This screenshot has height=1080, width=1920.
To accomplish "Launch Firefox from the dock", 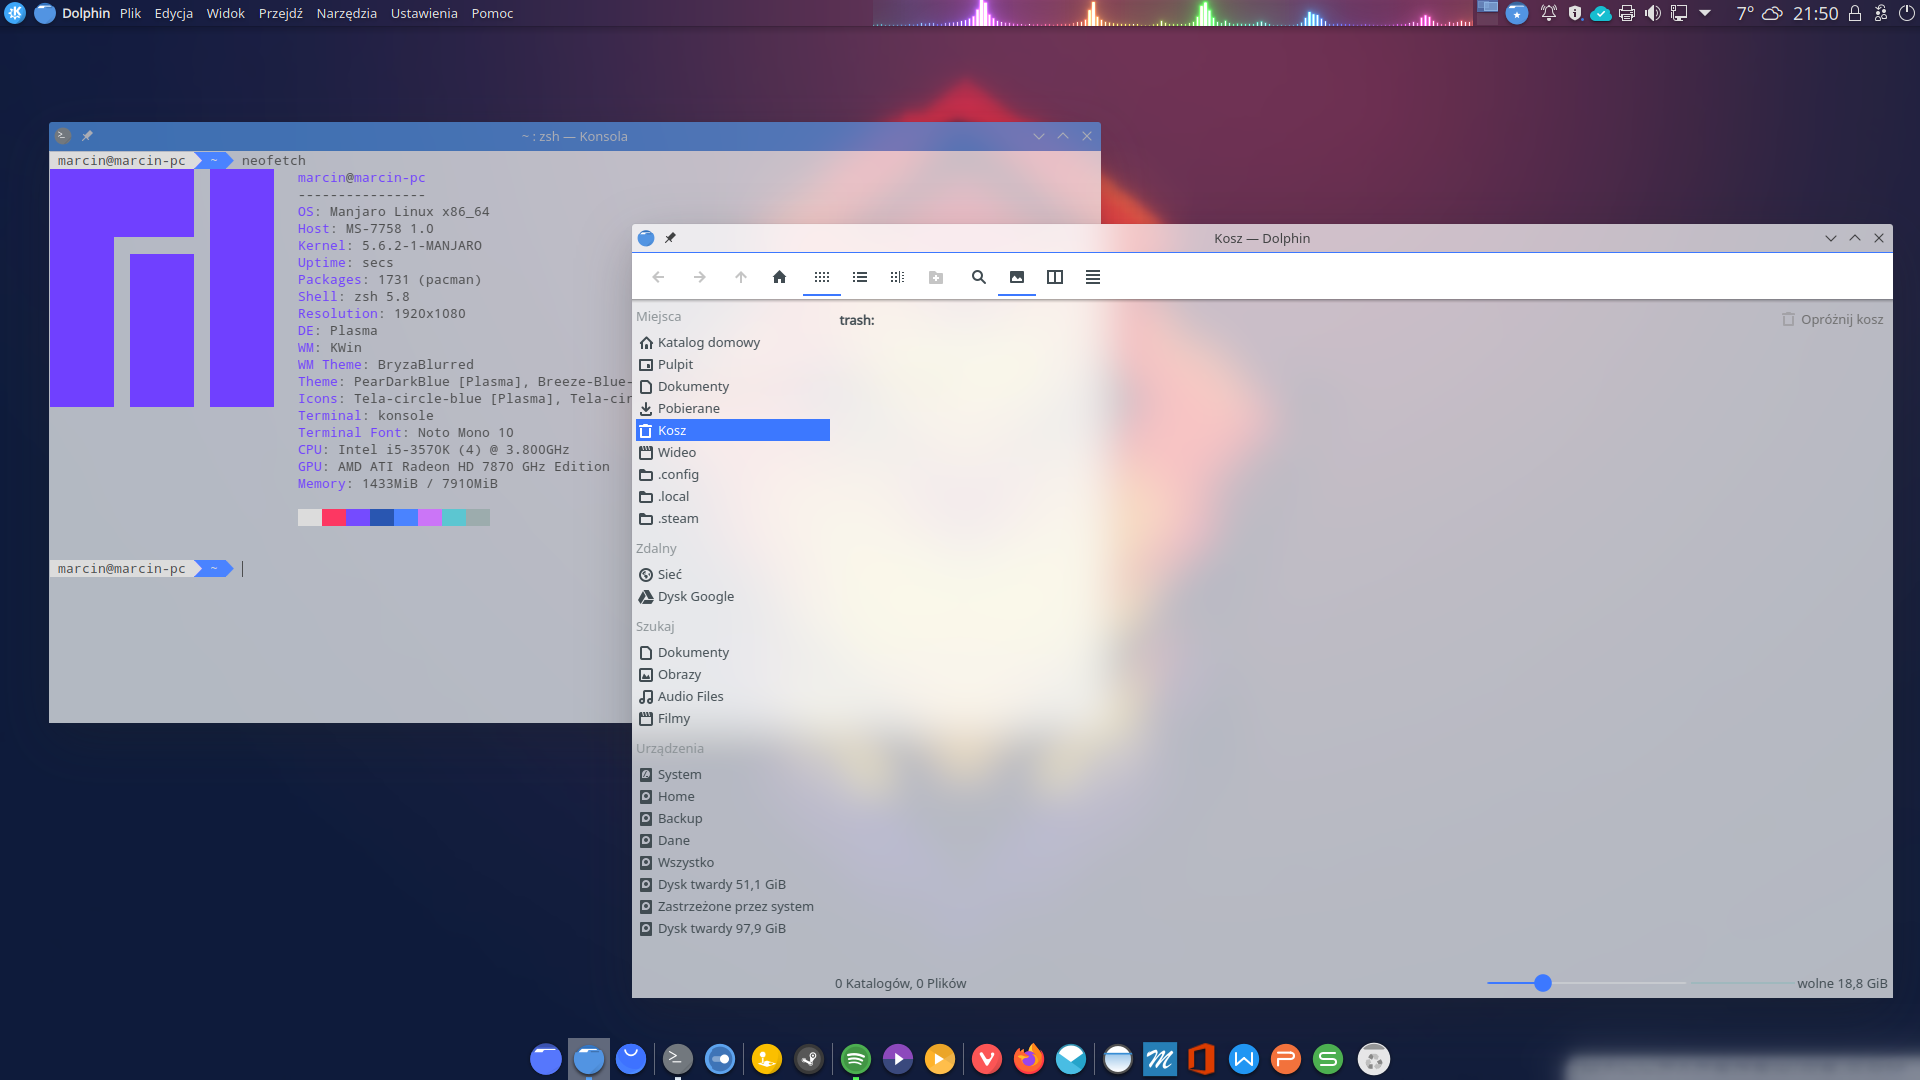I will [x=1029, y=1059].
